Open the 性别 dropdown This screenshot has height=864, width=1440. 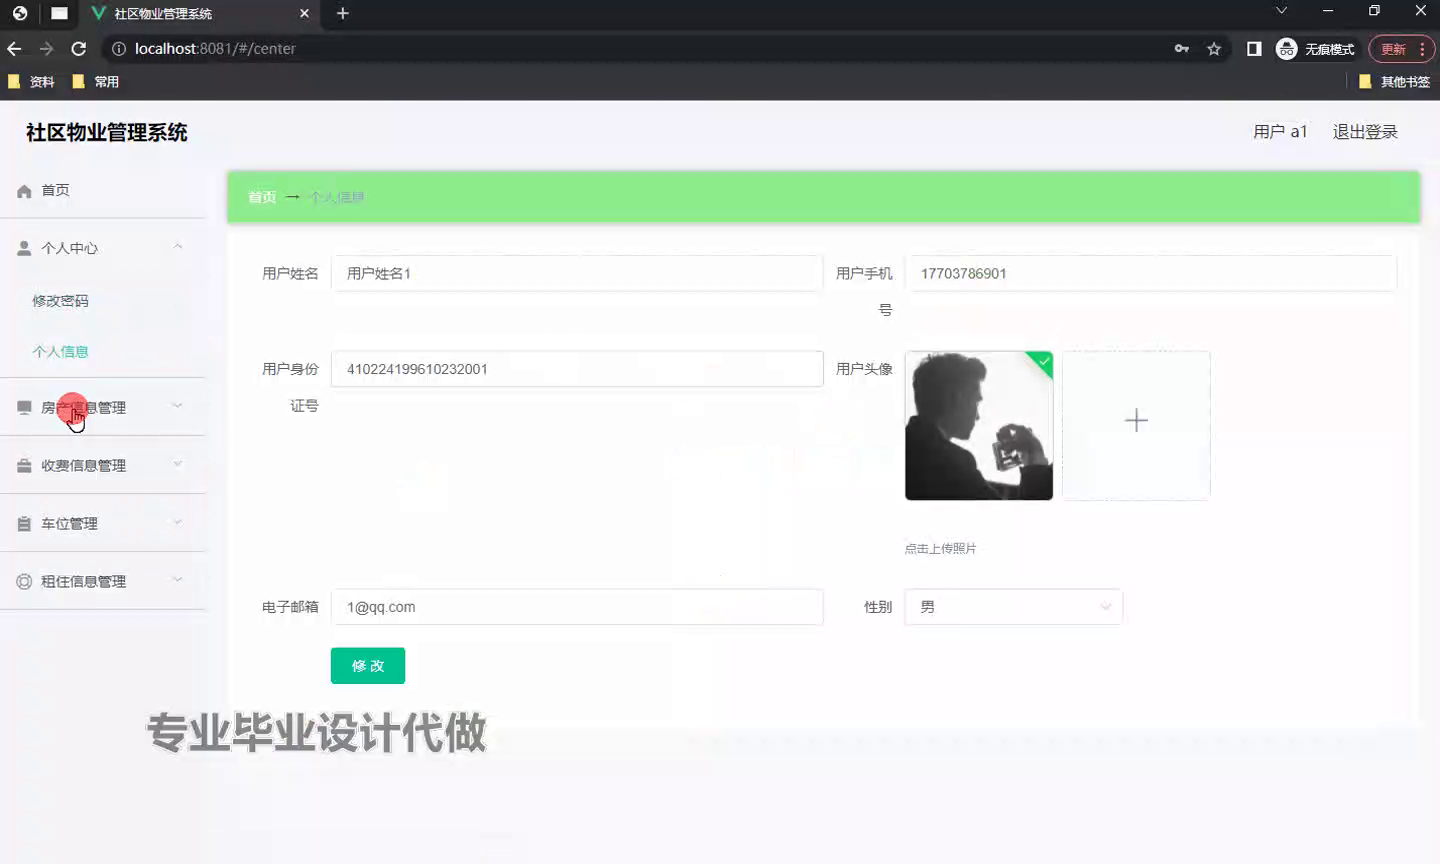tap(1013, 607)
